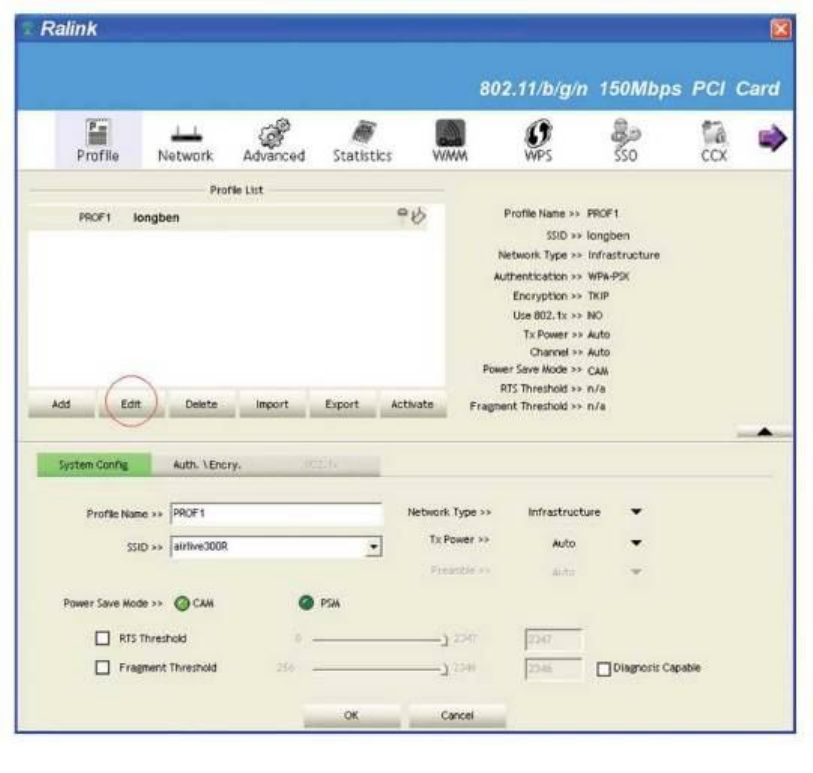Image resolution: width=813 pixels, height=773 pixels.
Task: Click the RTS Threshold slider
Action: [380, 640]
